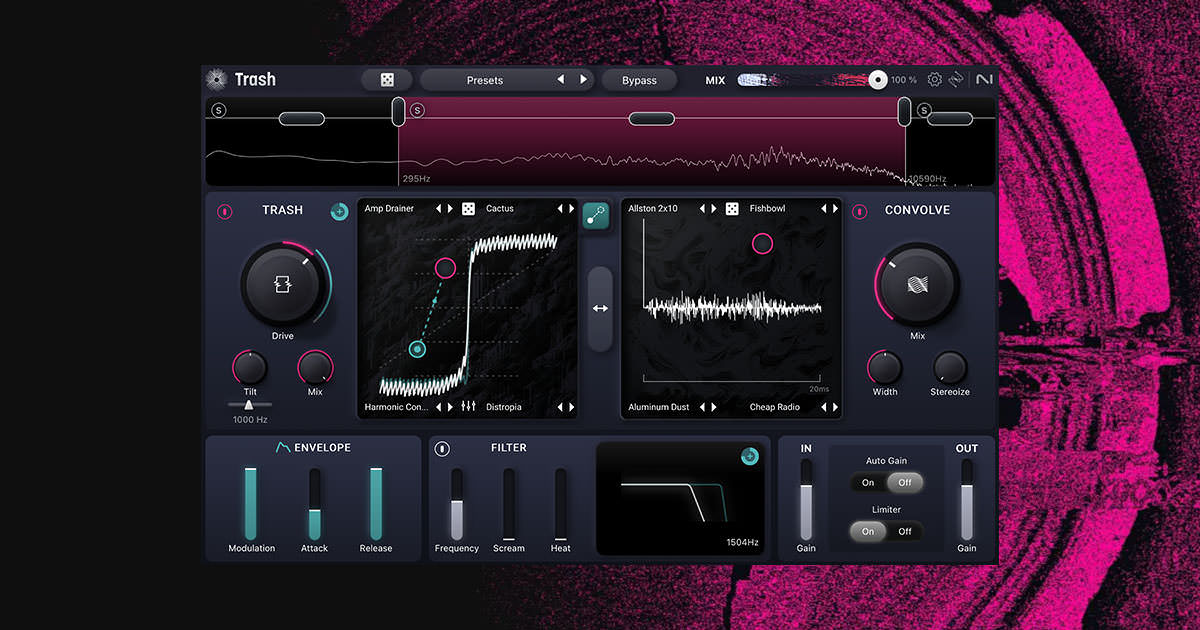The height and width of the screenshot is (630, 1200).
Task: Click the Stereoize knob
Action: pos(949,368)
